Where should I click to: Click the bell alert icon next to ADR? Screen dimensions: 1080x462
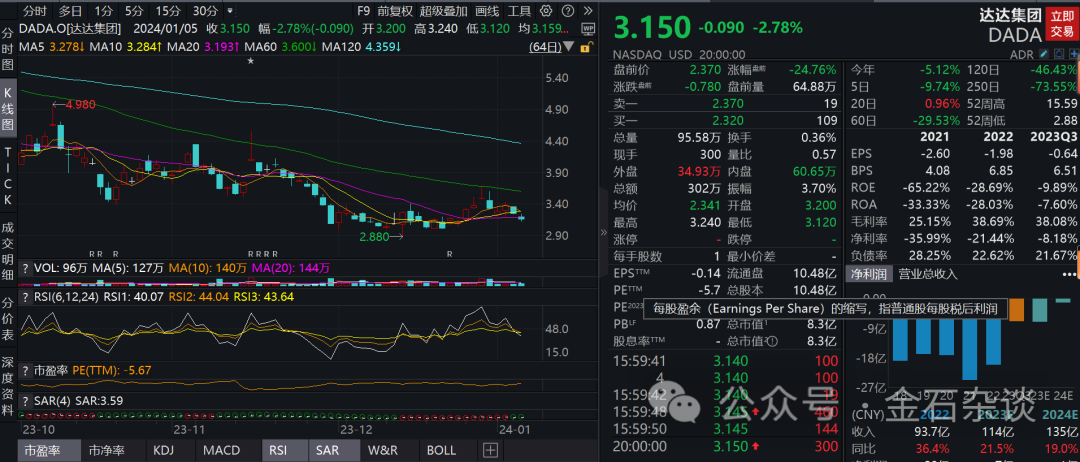1057,54
